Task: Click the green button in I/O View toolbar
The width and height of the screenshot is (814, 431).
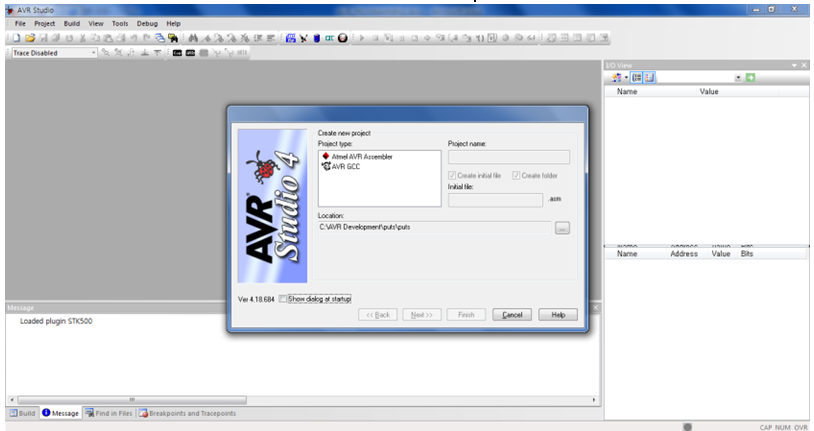Action: 750,77
